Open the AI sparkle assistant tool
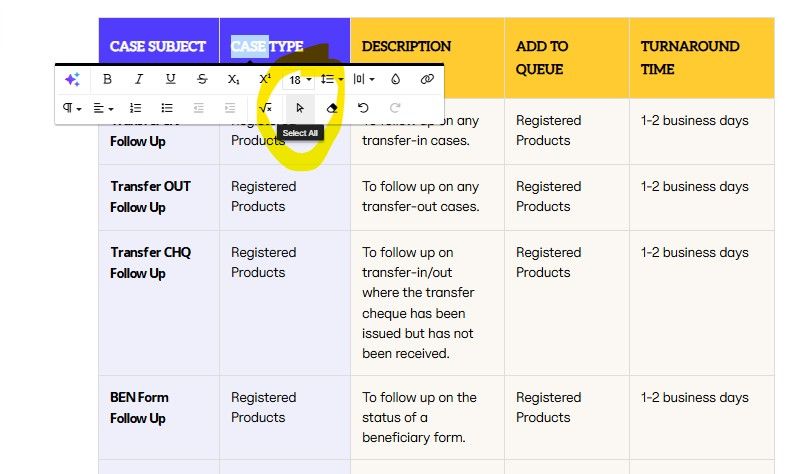Screen dimensions: 798x474 (72, 79)
